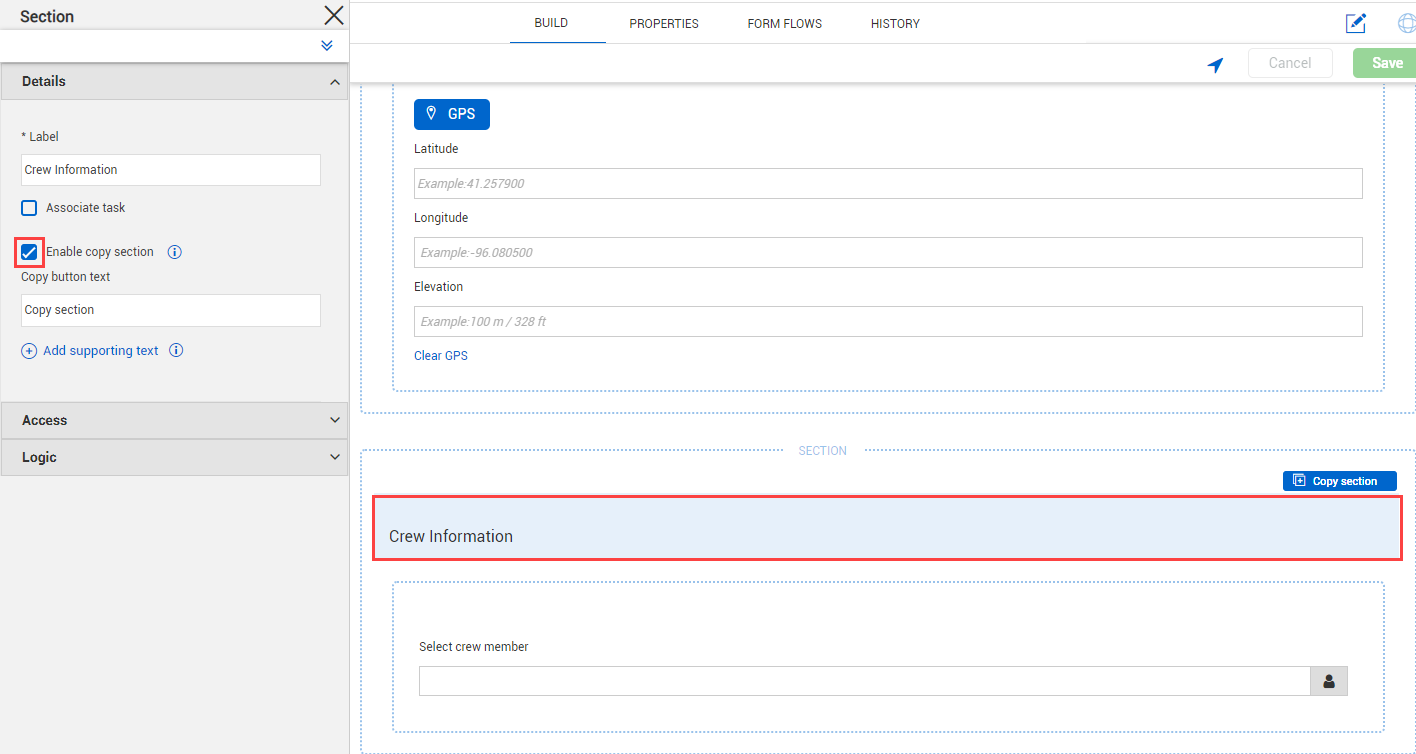Expand the Logic panel
Viewport: 1416px width, 754px height.
point(174,457)
